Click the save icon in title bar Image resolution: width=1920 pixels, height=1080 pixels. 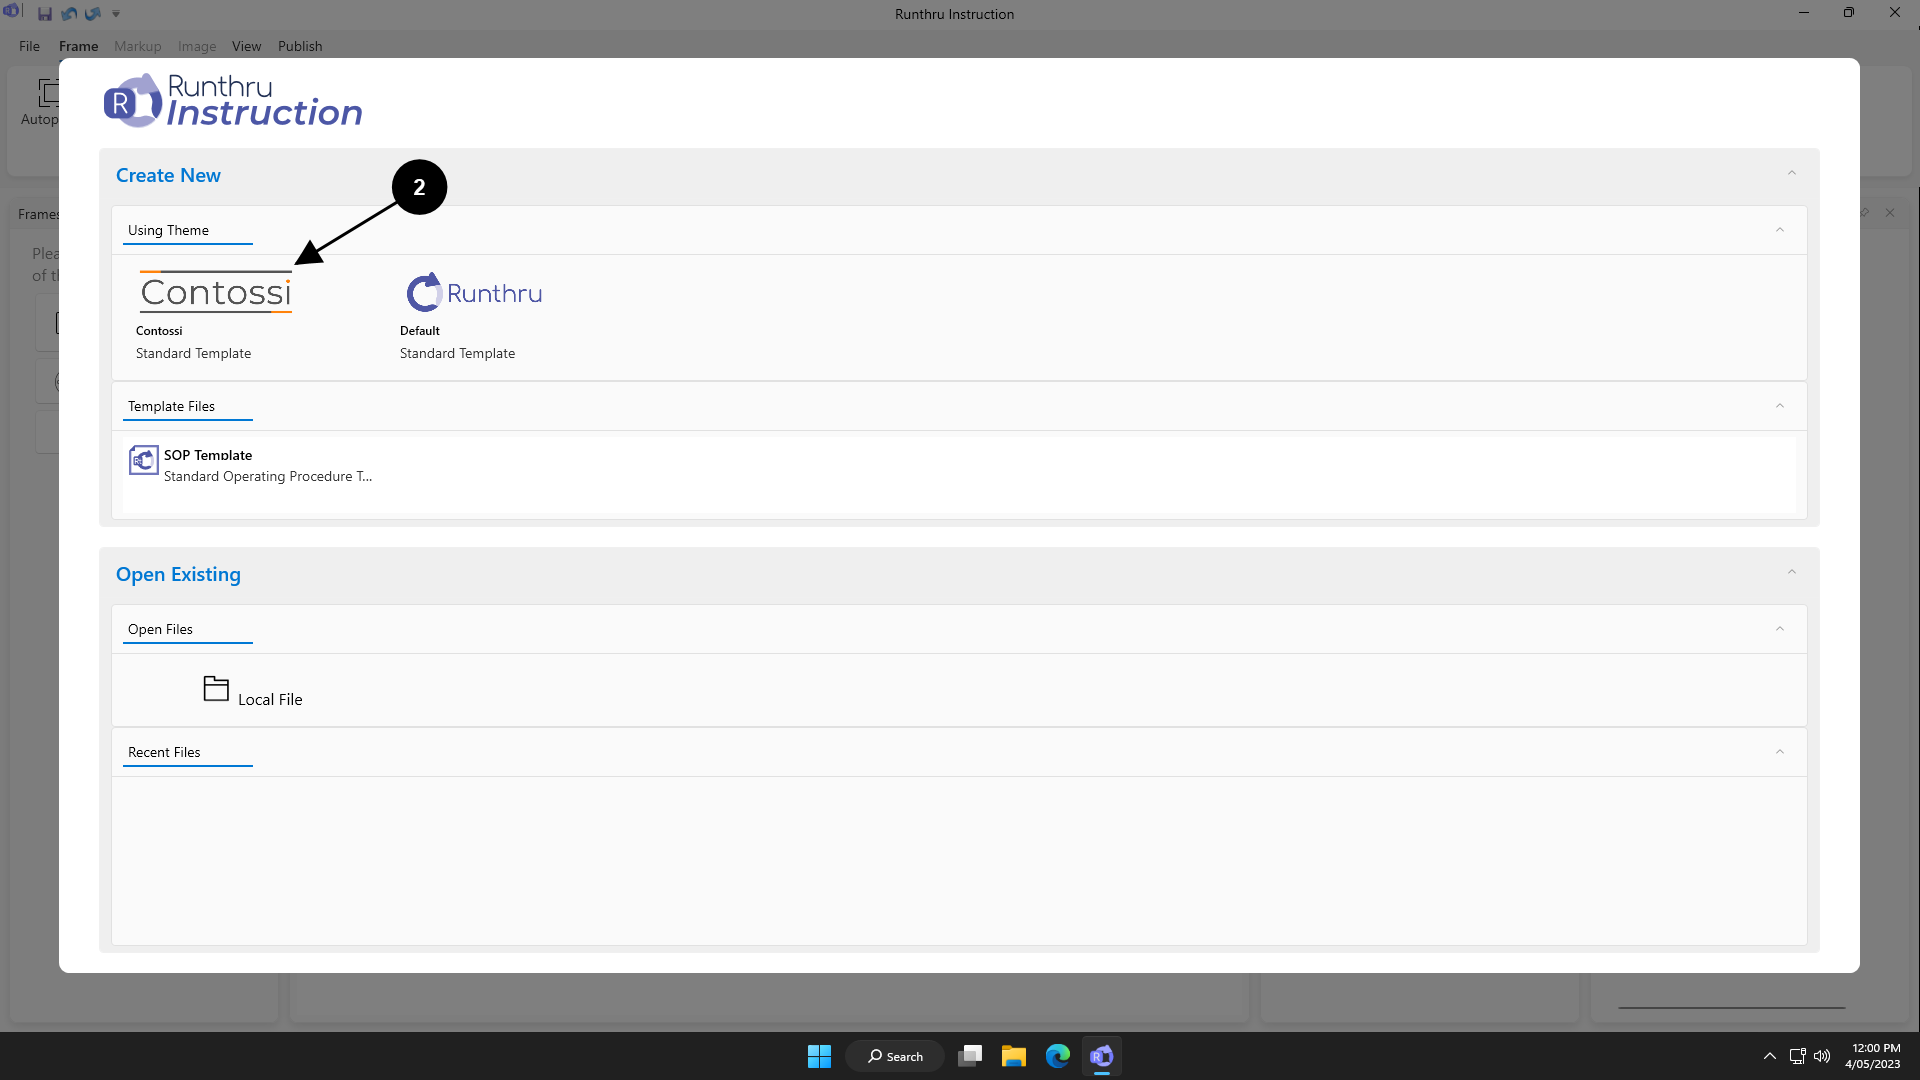45,14
